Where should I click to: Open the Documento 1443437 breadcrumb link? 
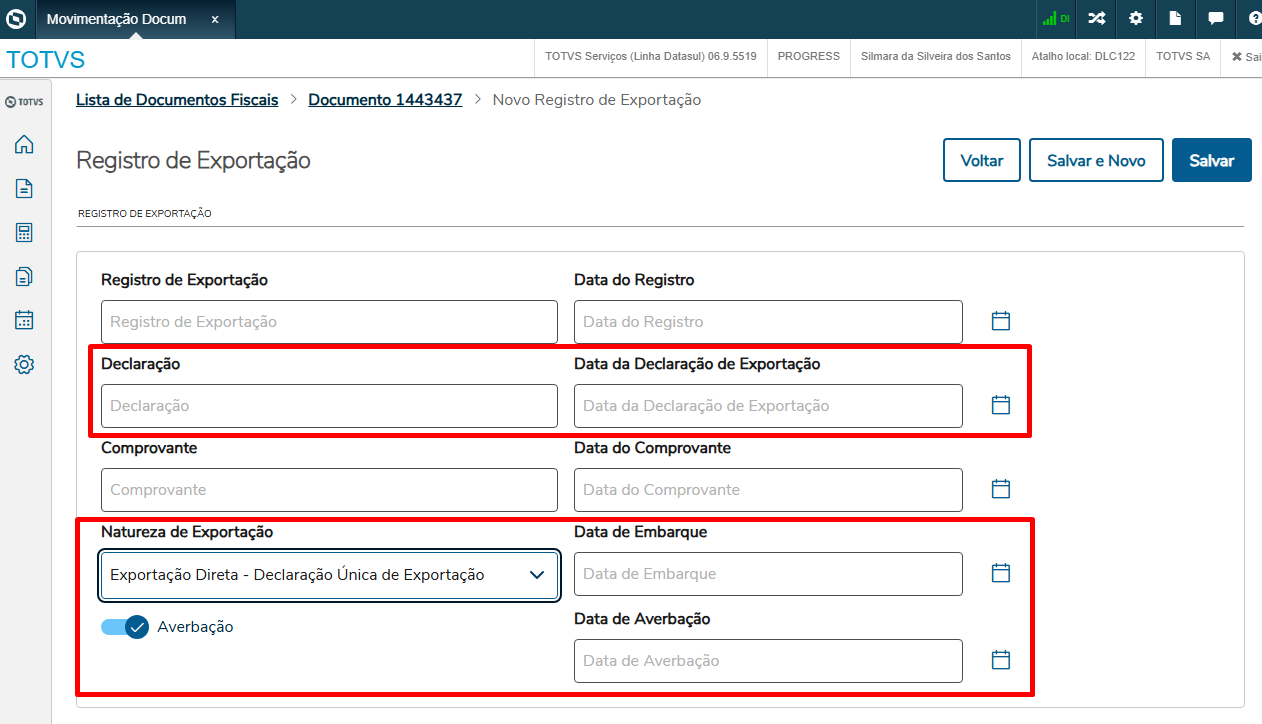[385, 100]
